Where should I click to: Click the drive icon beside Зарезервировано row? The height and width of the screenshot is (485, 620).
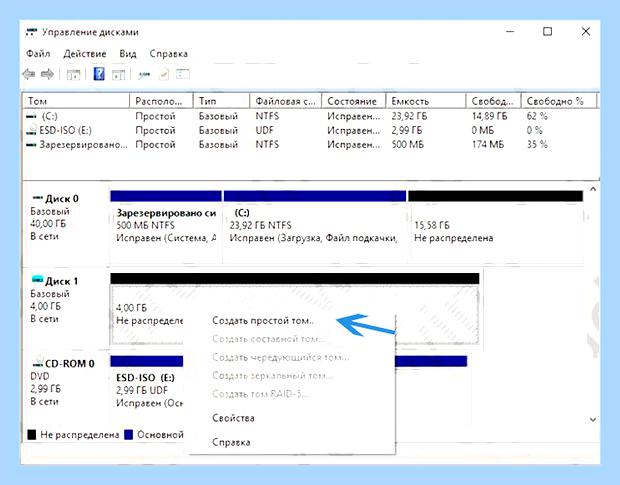coord(31,145)
